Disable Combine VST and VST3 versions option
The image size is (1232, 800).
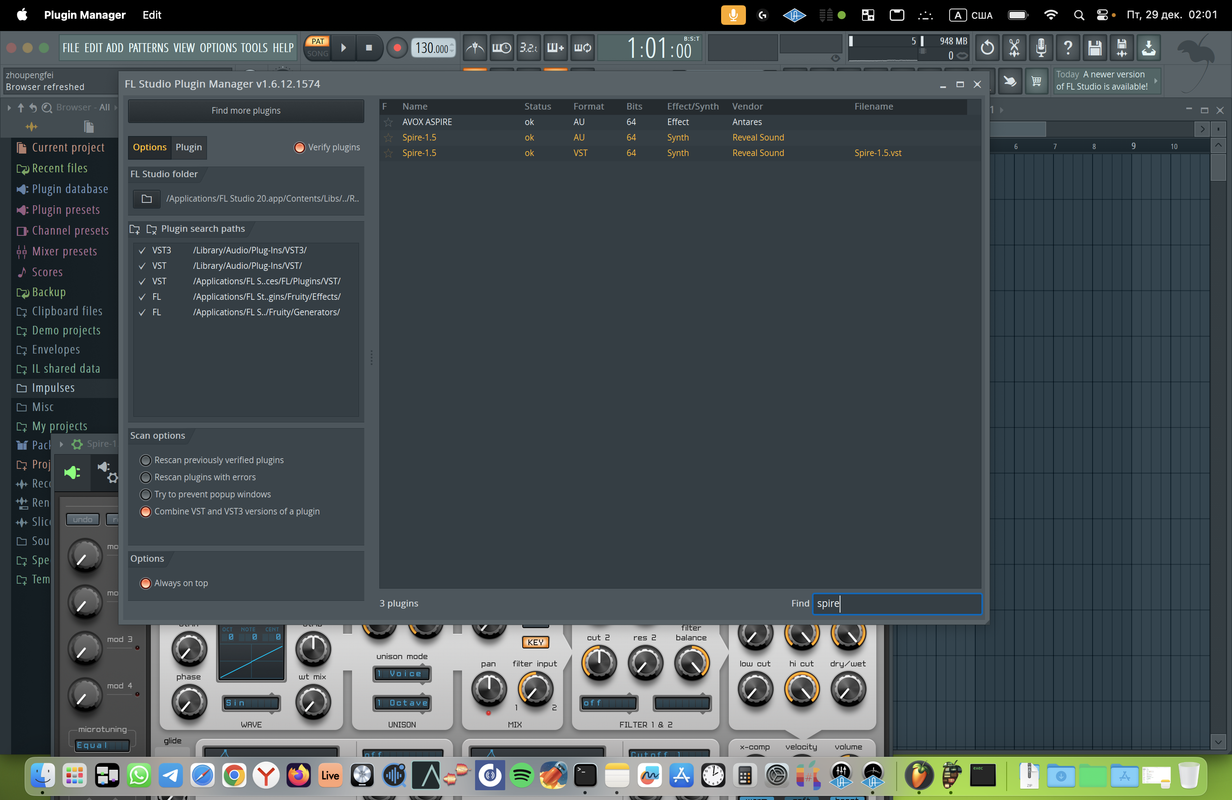(146, 511)
